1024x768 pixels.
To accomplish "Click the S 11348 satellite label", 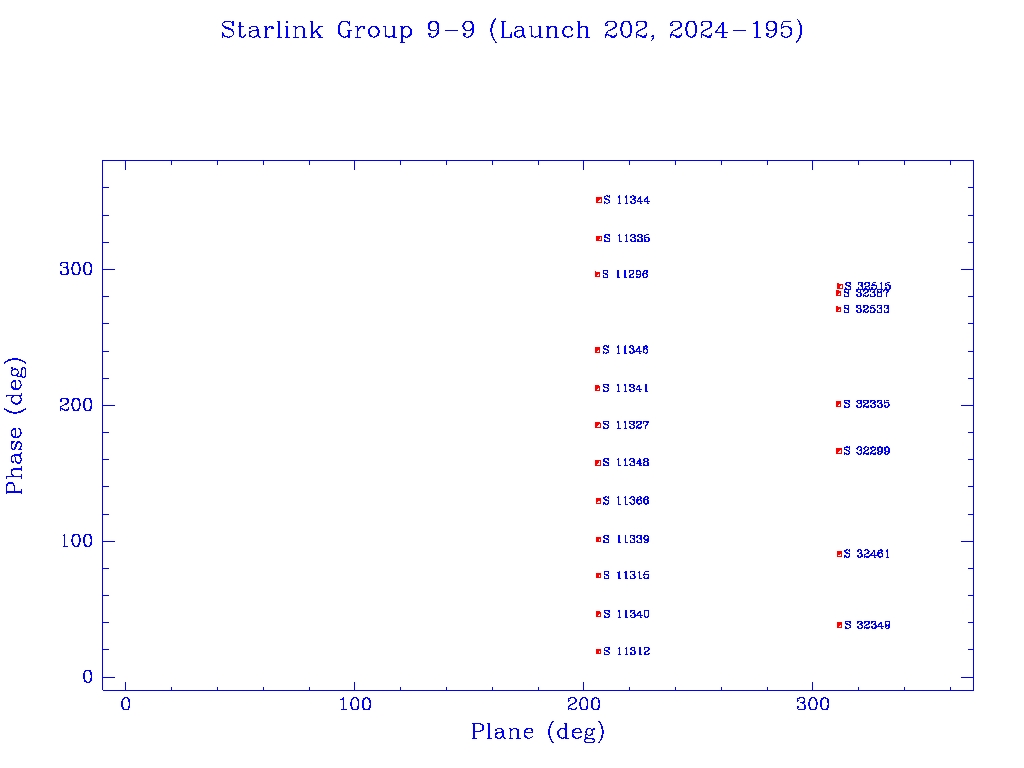I will pos(626,463).
